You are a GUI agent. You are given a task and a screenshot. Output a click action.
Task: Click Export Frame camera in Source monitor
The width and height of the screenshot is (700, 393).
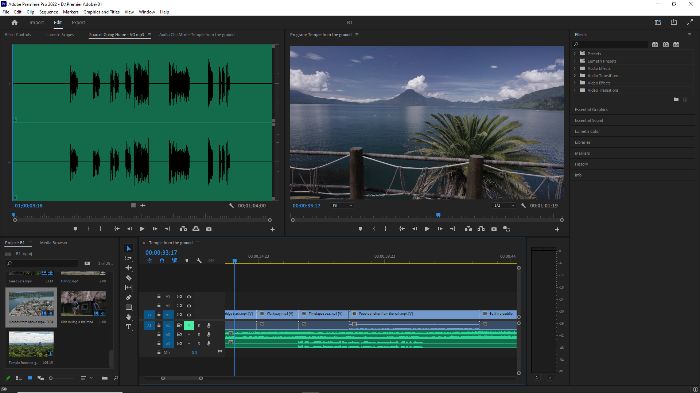pyautogui.click(x=208, y=229)
